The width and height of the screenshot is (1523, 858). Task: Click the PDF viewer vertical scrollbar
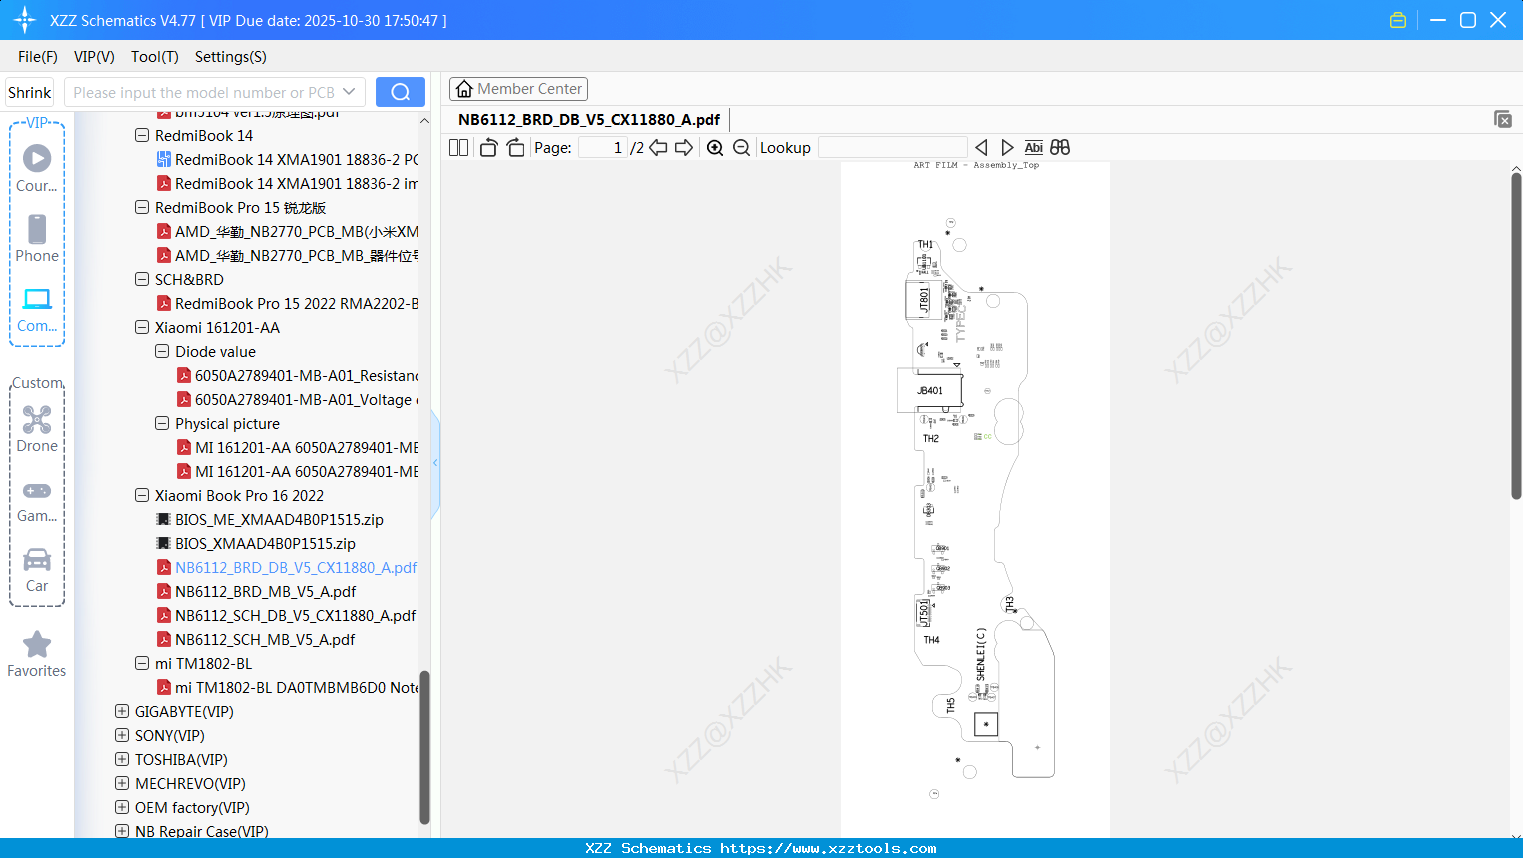(1516, 335)
